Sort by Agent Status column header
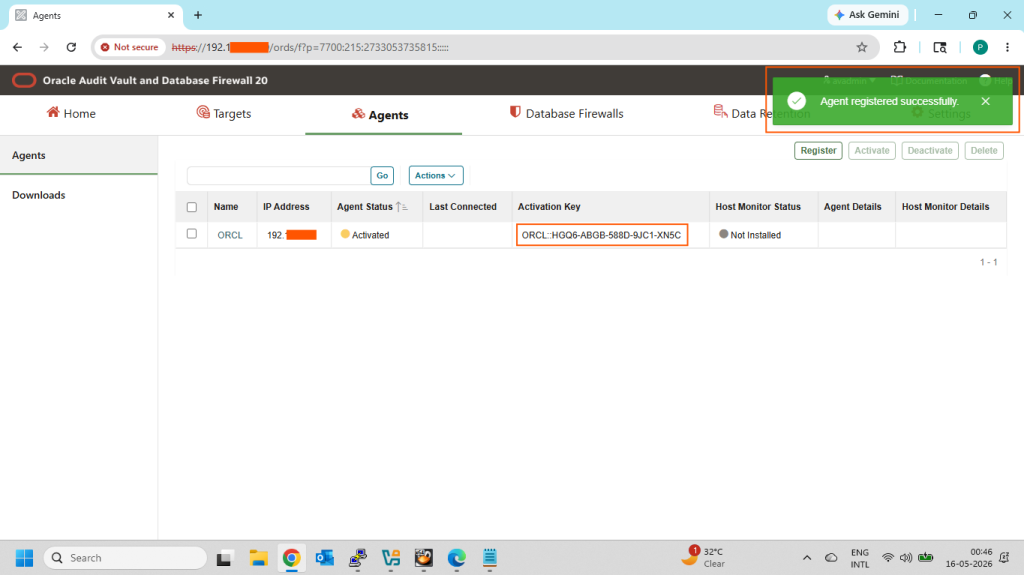 click(364, 207)
